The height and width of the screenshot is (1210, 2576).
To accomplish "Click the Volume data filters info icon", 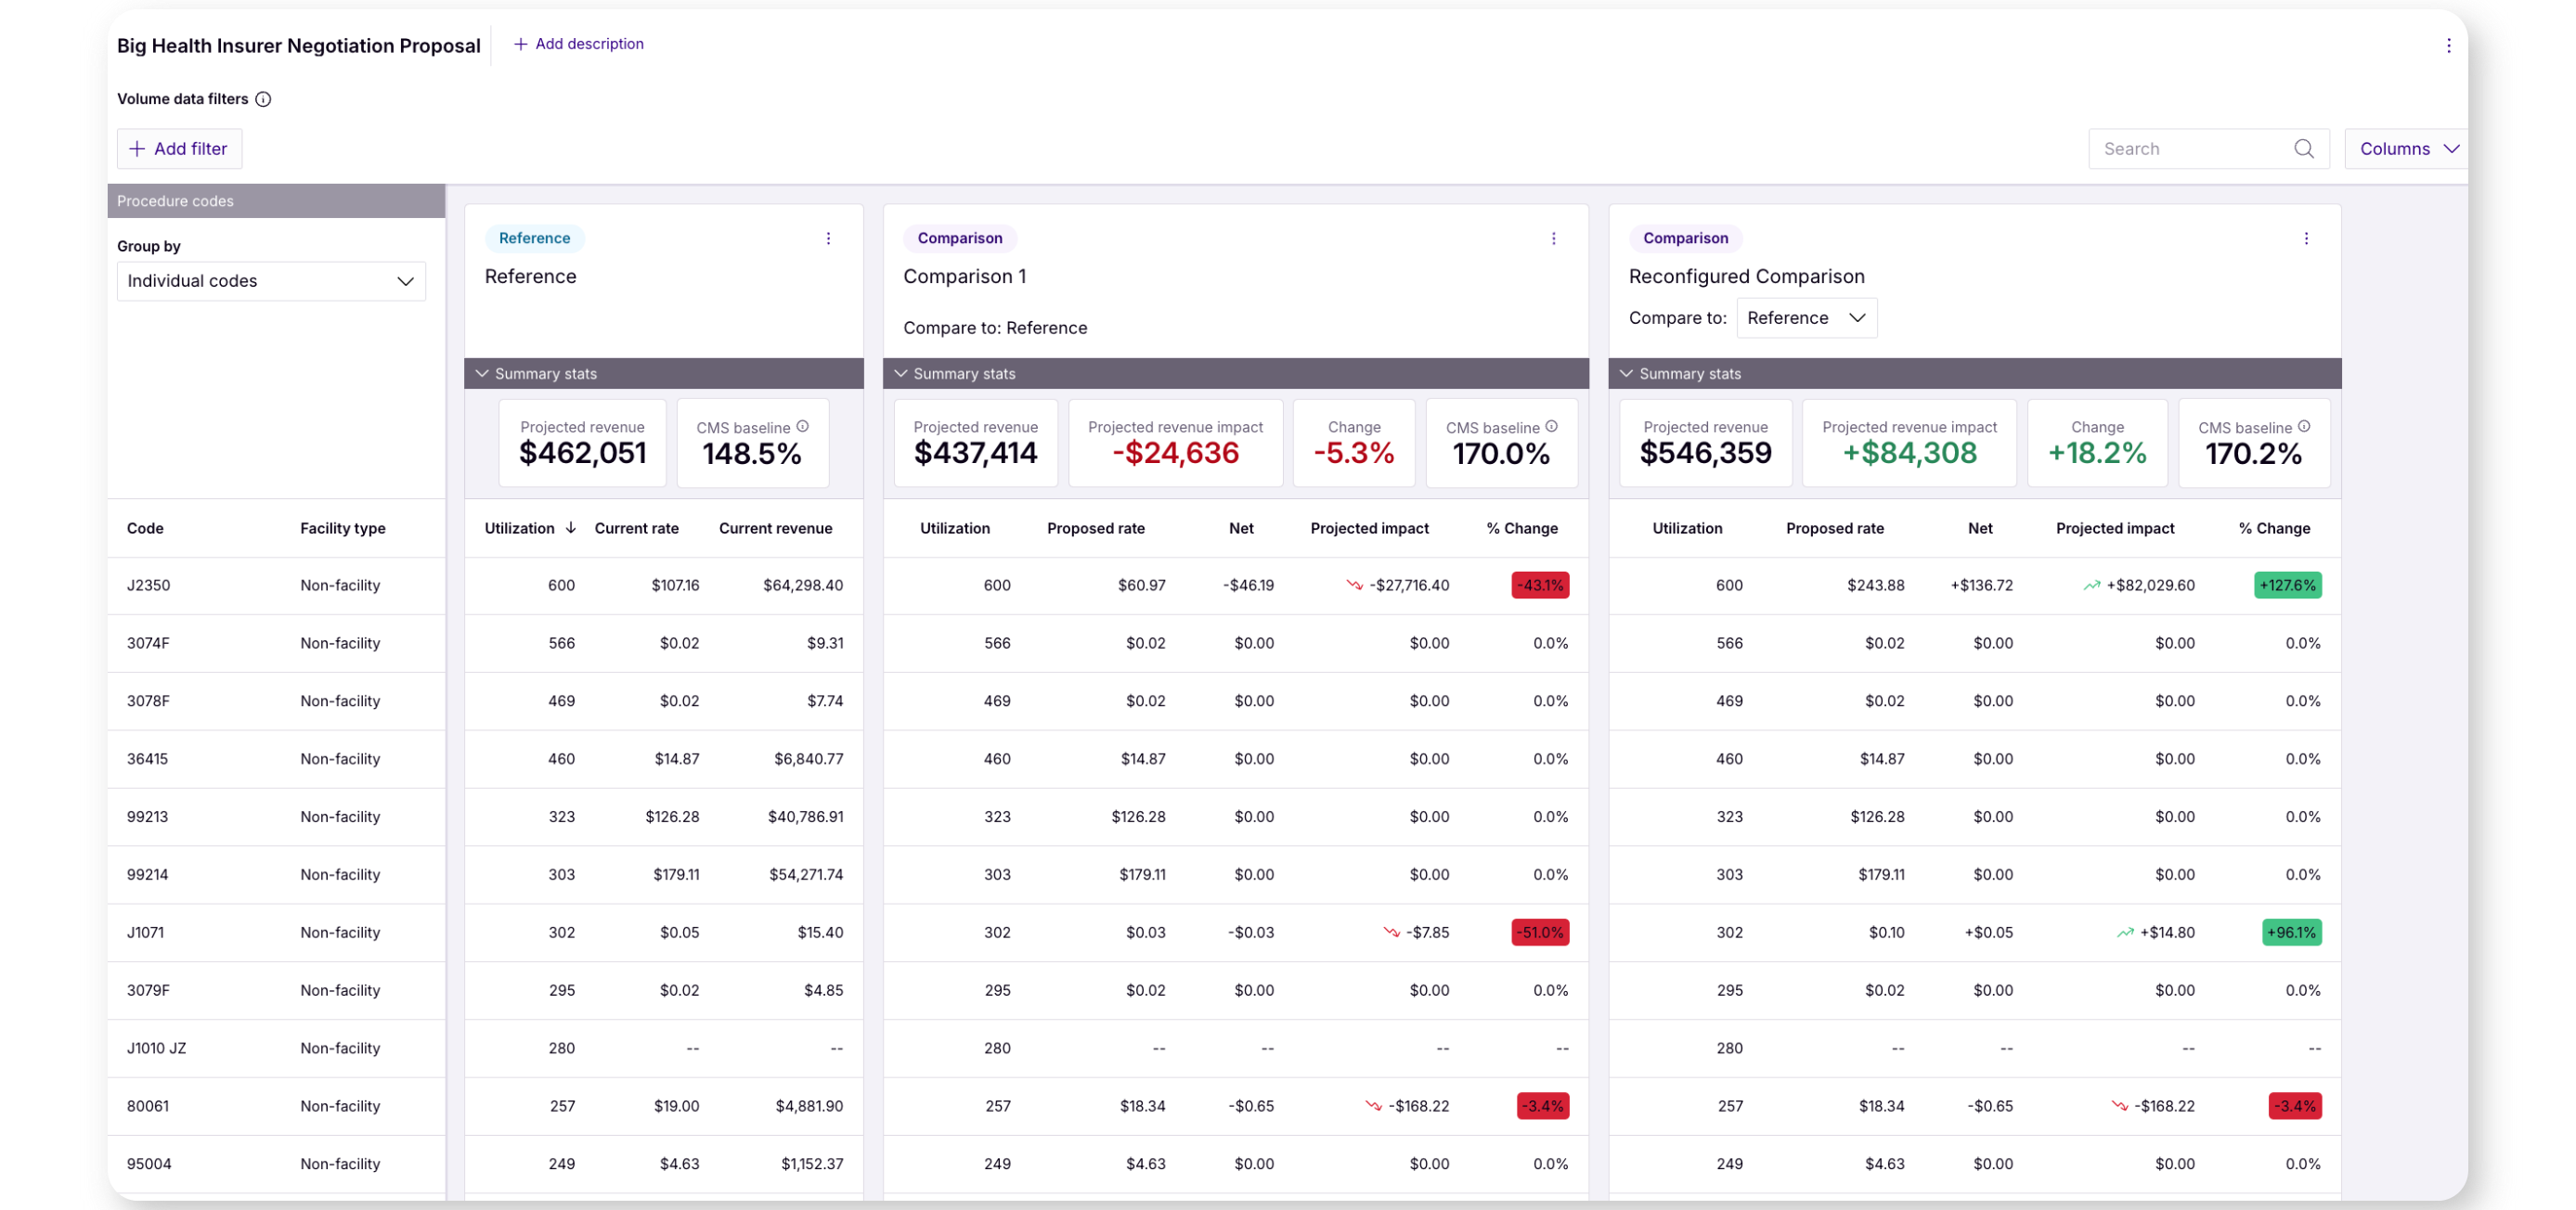I will 263,99.
